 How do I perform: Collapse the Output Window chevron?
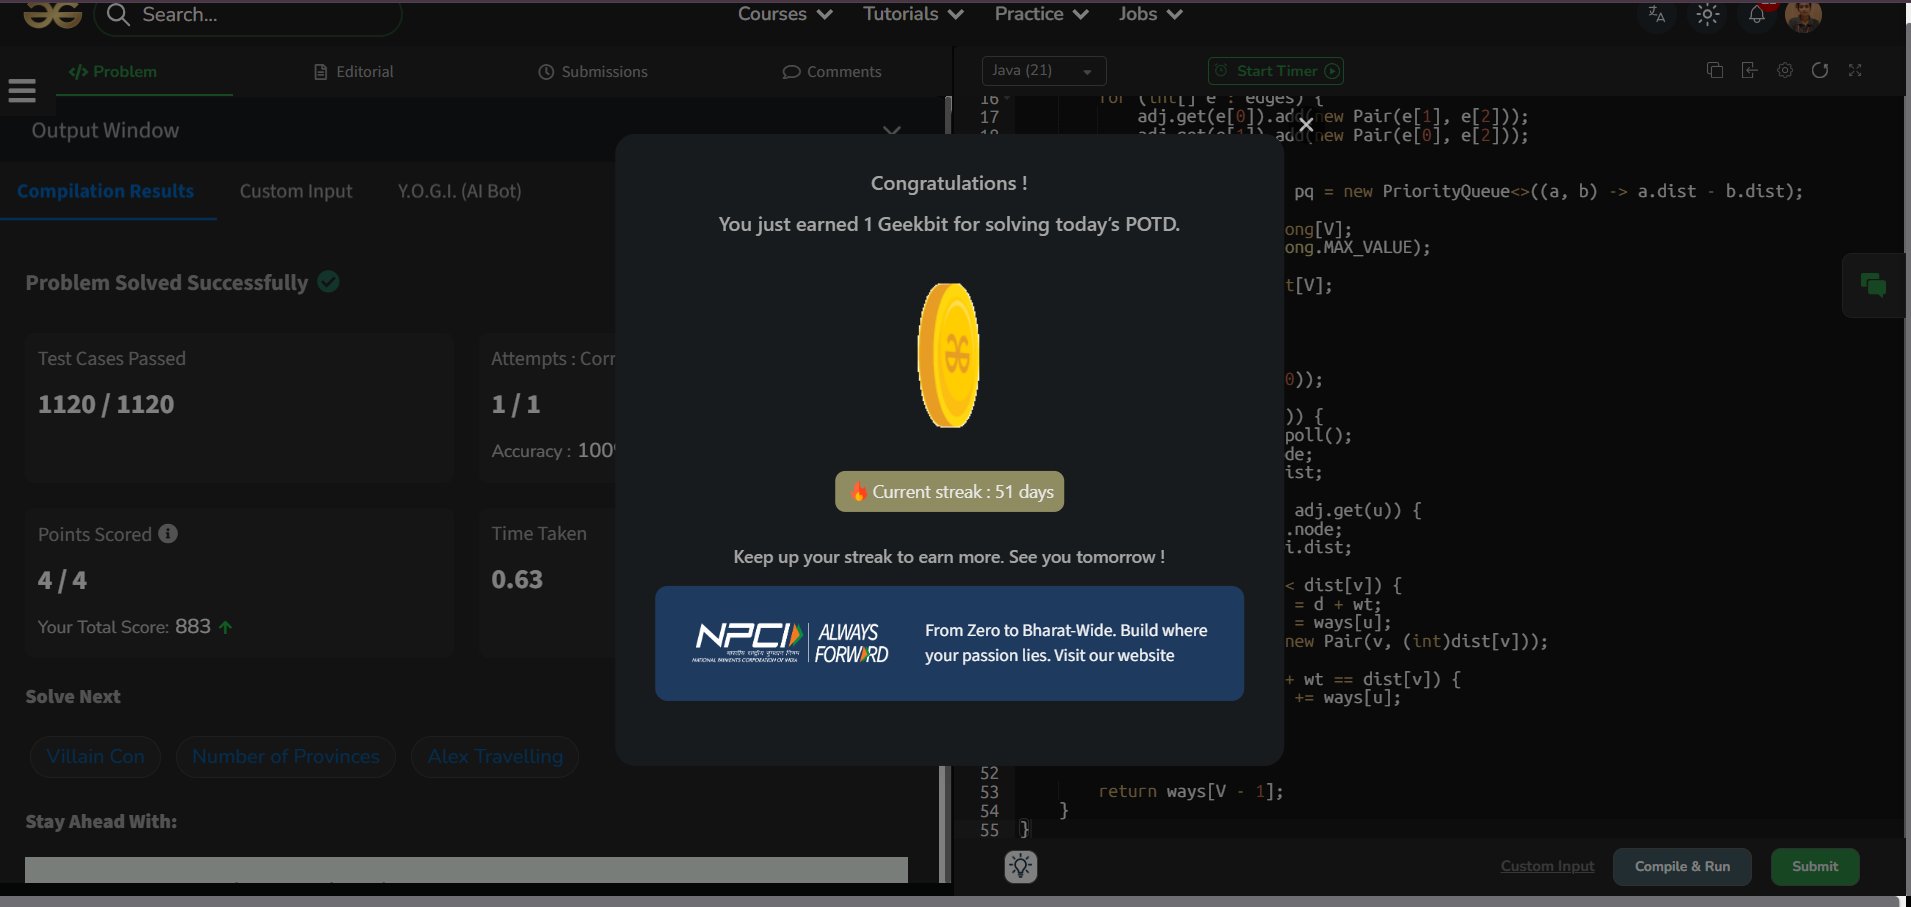892,131
